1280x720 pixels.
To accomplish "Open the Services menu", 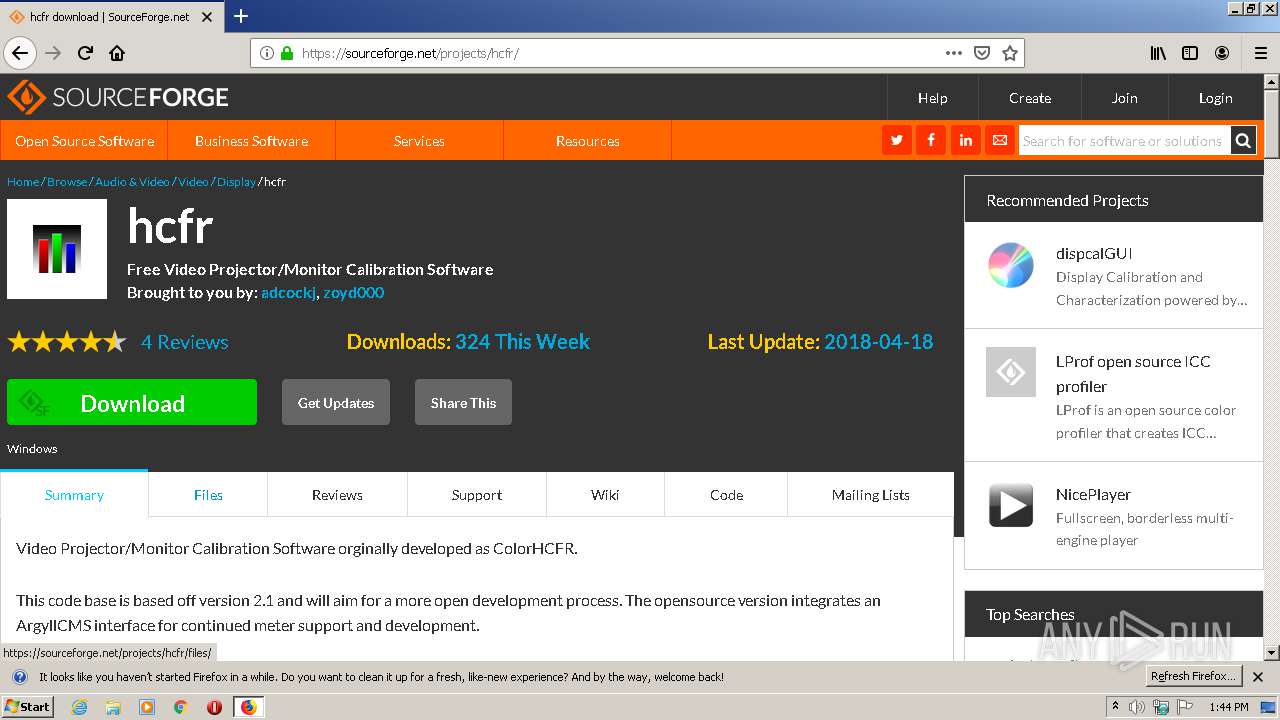I will (419, 141).
